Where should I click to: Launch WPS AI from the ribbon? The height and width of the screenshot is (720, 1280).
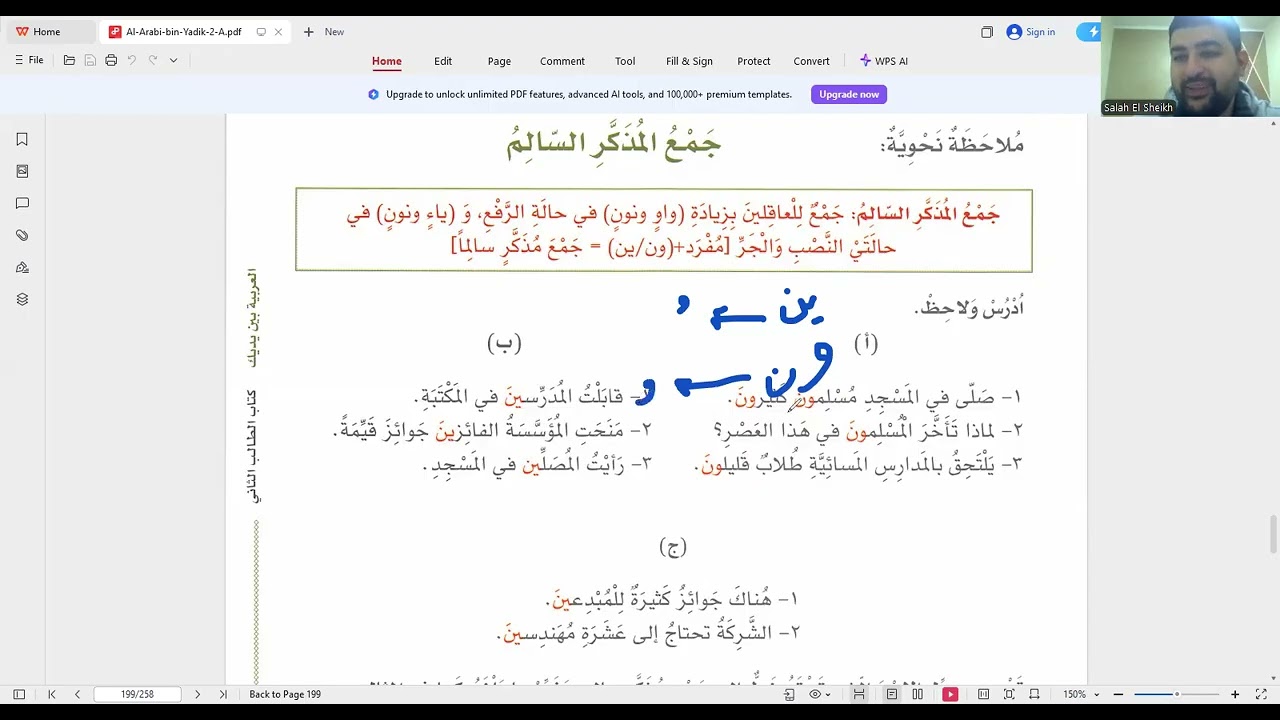point(884,61)
